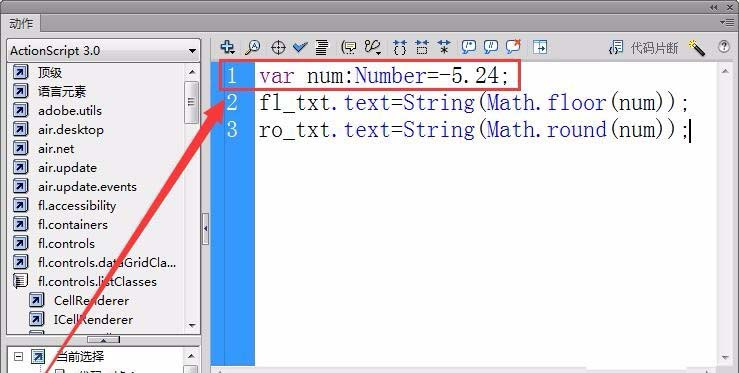Click script navigator scroll up arrow
The image size is (739, 373).
tap(191, 356)
